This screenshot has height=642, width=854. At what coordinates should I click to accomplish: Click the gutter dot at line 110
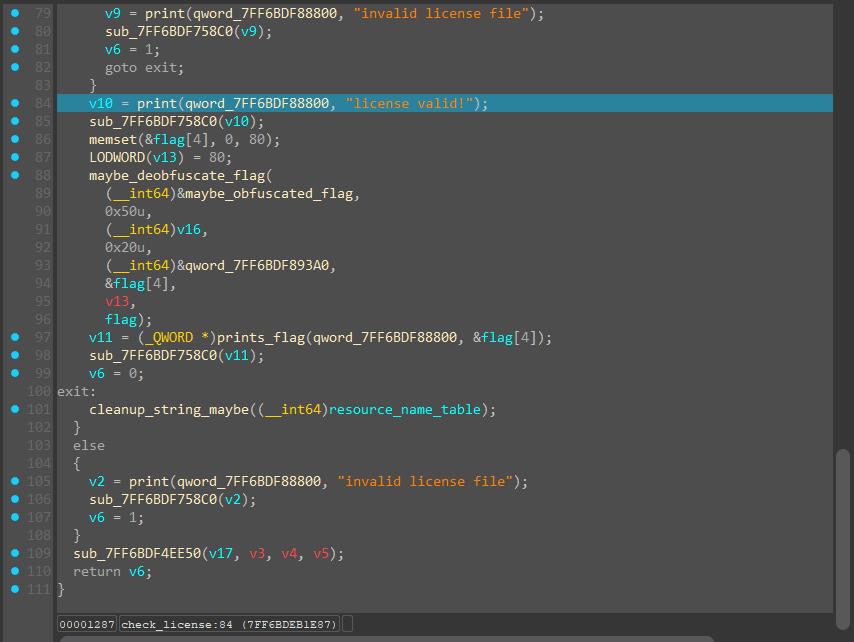coord(14,571)
